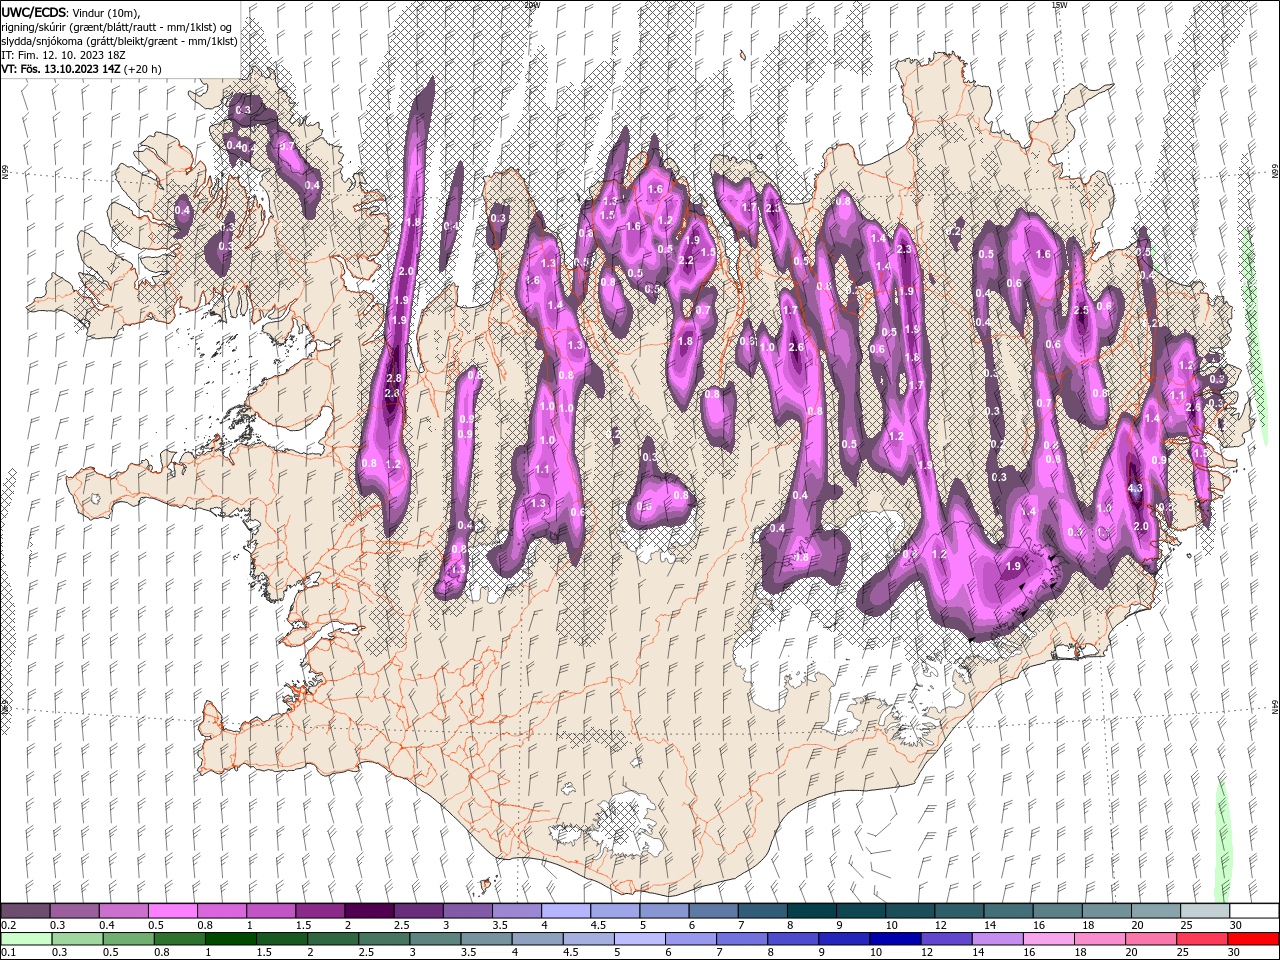The width and height of the screenshot is (1280, 960).
Task: Pick the darkest purple snow-scale swatch labeled 2
Action: click(368, 911)
